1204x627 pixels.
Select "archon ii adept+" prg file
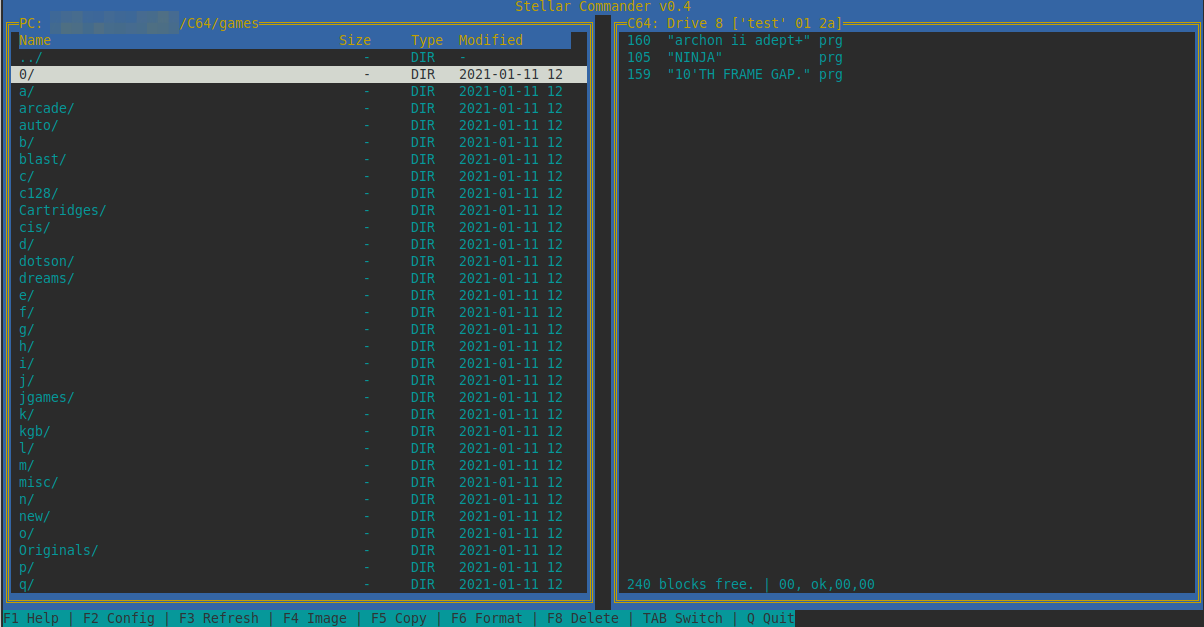coord(738,41)
